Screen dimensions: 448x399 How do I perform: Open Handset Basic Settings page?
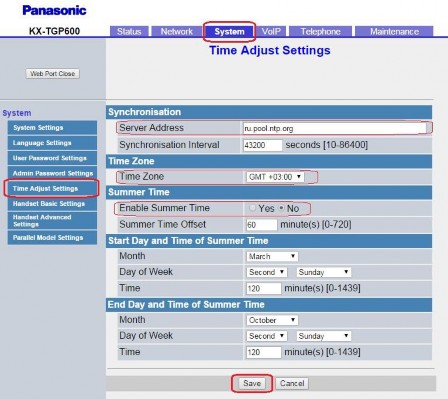[52, 204]
